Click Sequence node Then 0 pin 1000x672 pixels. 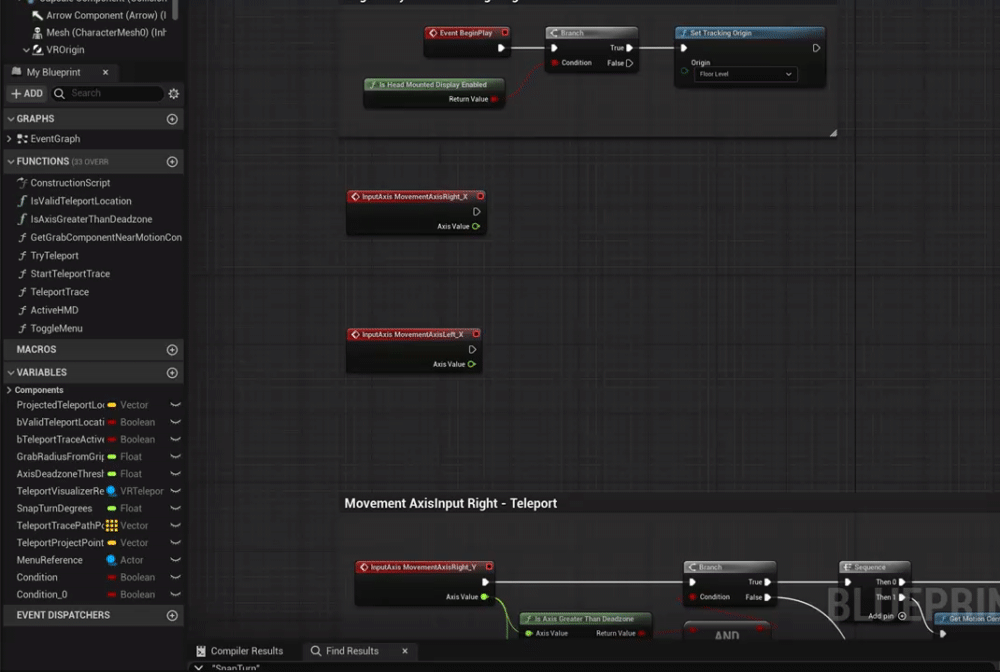tap(902, 582)
